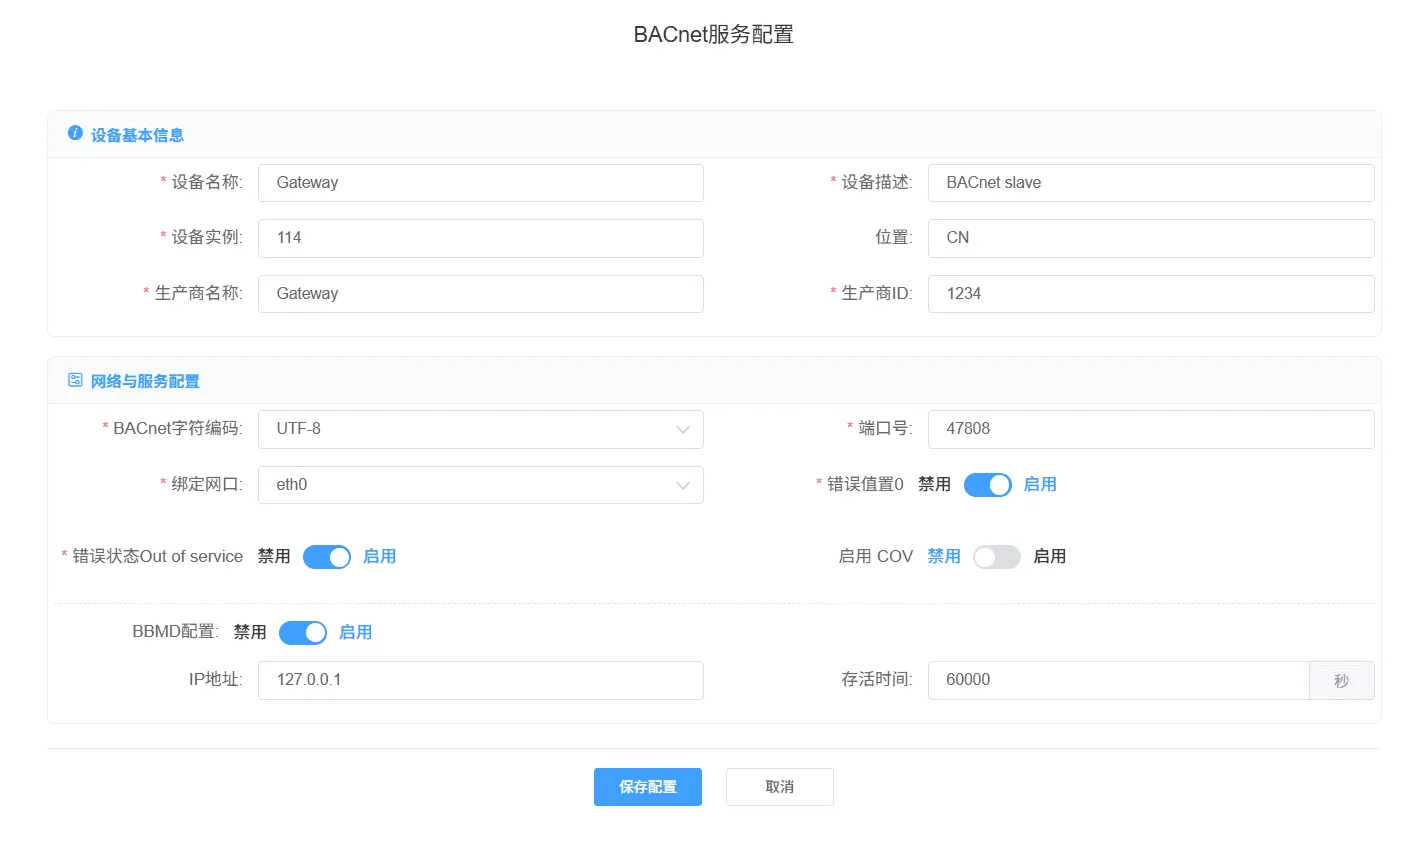Select the 生产商ID field showing 1234
The image size is (1428, 858).
1150,293
